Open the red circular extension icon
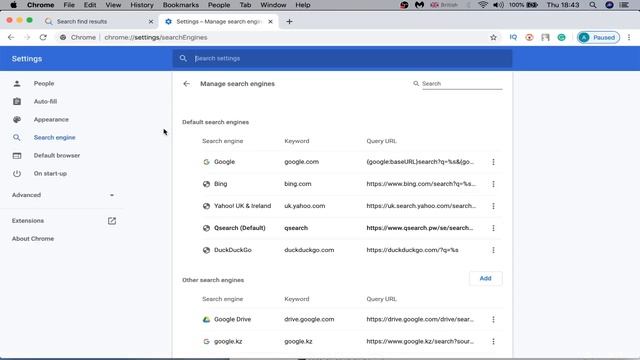Image resolution: width=640 pixels, height=360 pixels. tap(529, 38)
